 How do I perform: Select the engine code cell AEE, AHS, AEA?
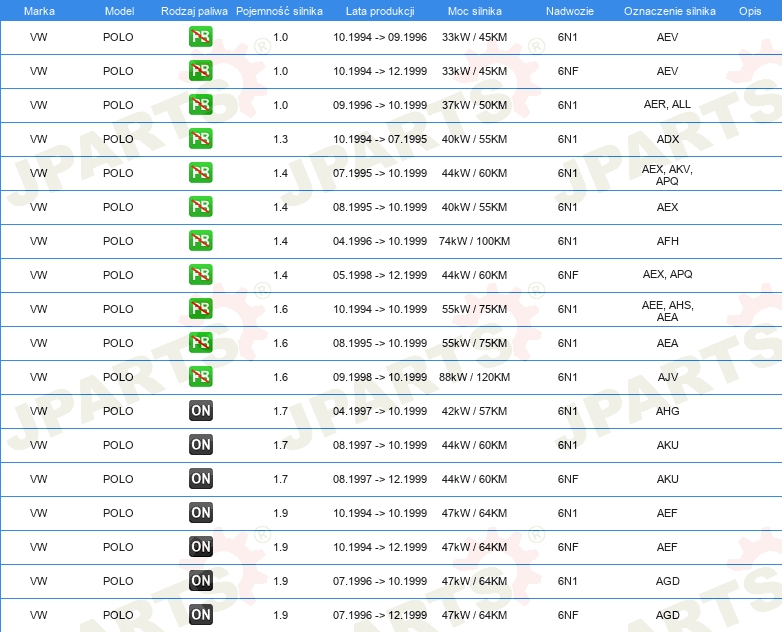coord(667,311)
